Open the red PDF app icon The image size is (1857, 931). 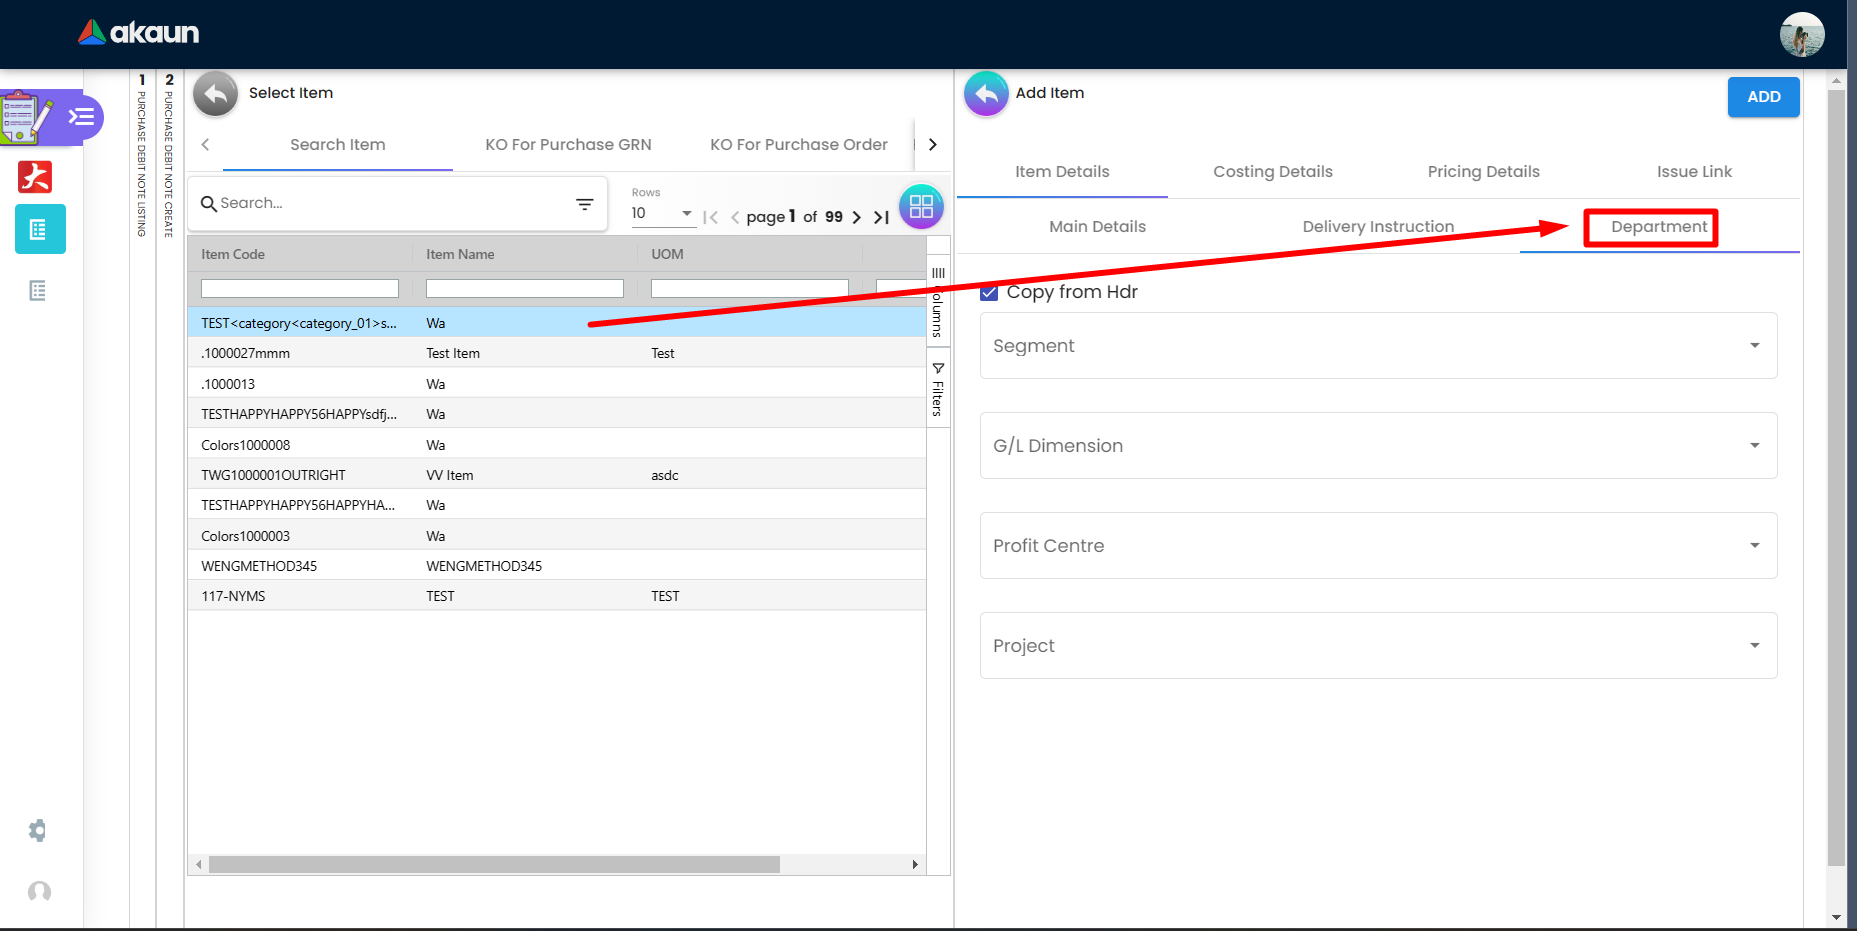35,177
